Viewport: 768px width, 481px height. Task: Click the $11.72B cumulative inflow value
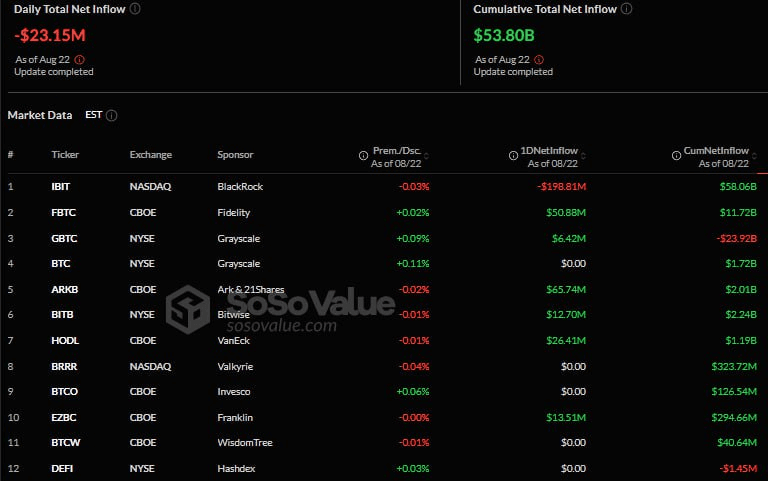pos(738,213)
